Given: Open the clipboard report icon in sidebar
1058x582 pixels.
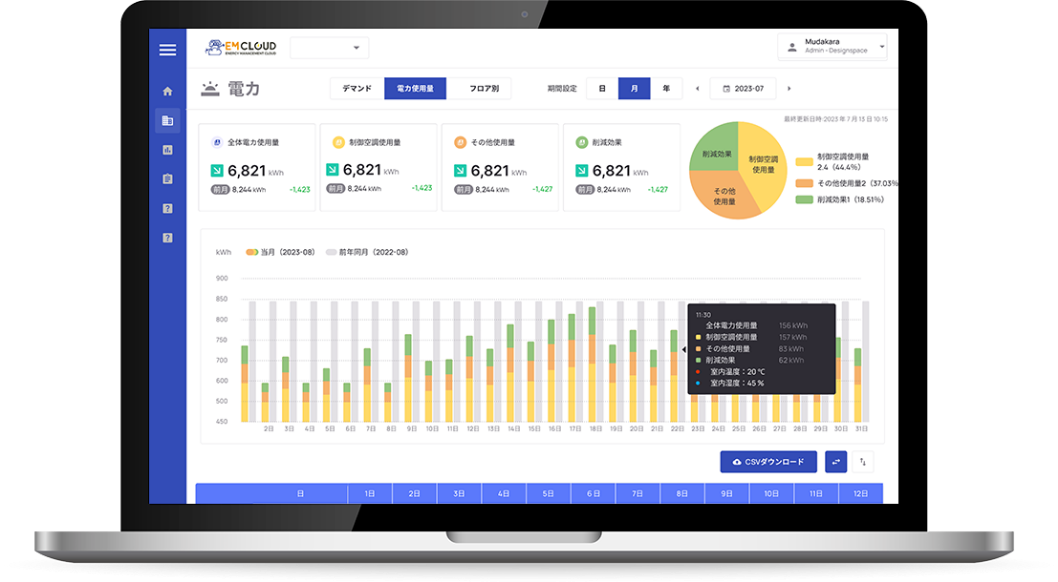Looking at the screenshot, I should coord(167,179).
